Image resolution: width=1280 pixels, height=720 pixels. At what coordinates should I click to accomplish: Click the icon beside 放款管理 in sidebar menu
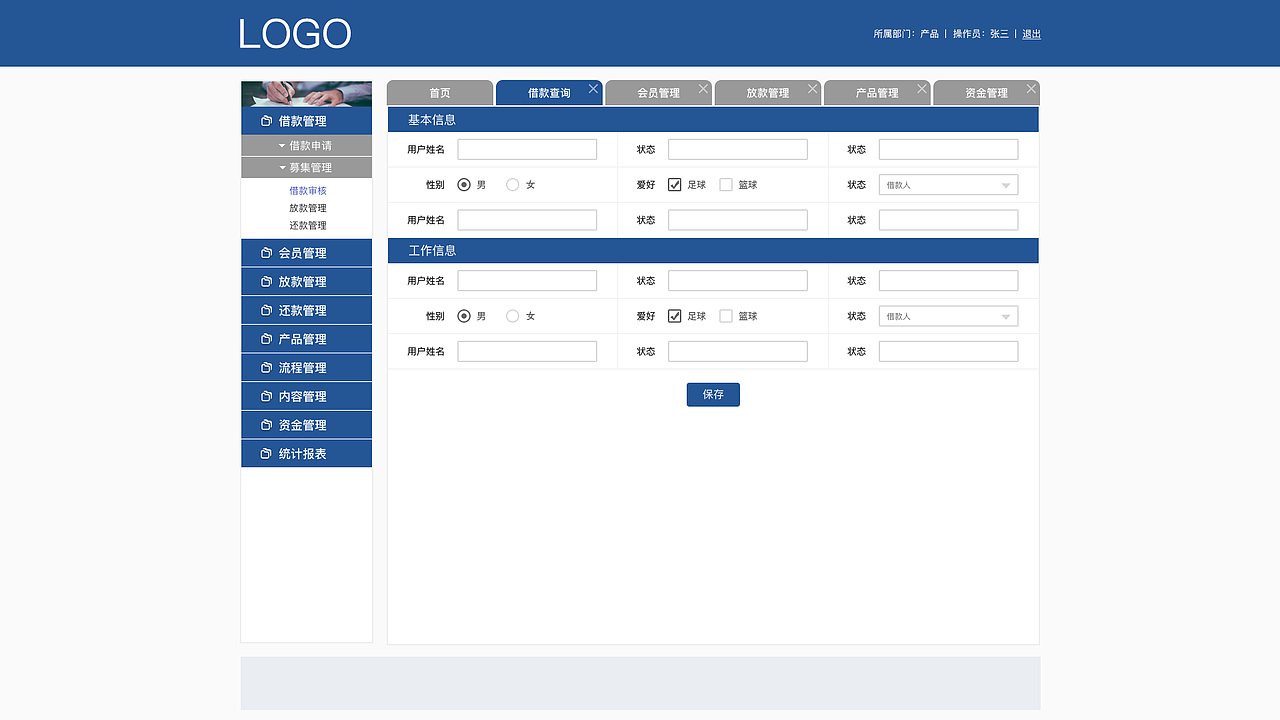(266, 282)
